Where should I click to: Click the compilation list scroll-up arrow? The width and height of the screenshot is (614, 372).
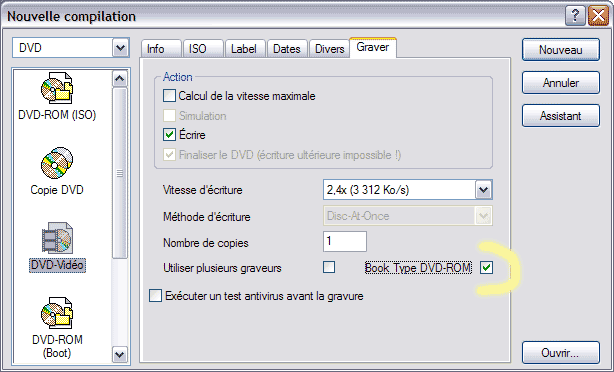click(x=119, y=79)
